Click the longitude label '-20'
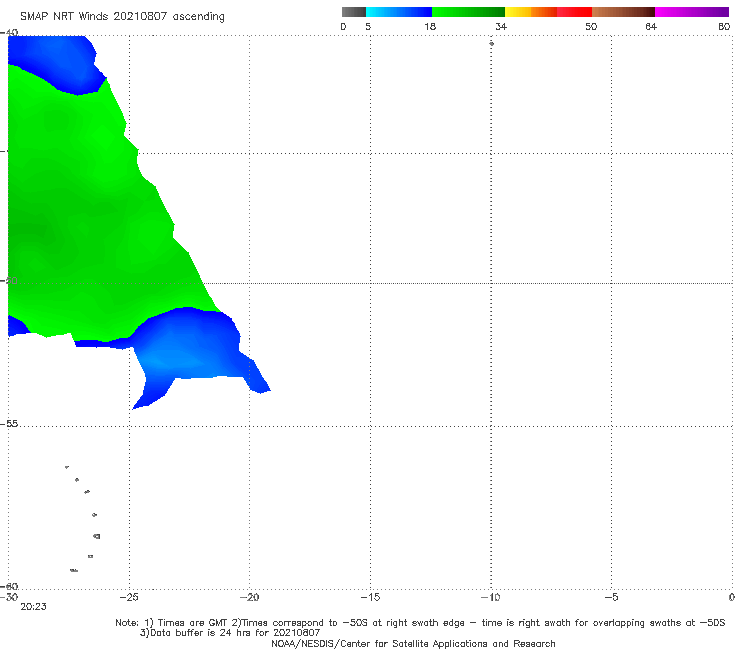The height and width of the screenshot is (650, 740). tap(249, 597)
